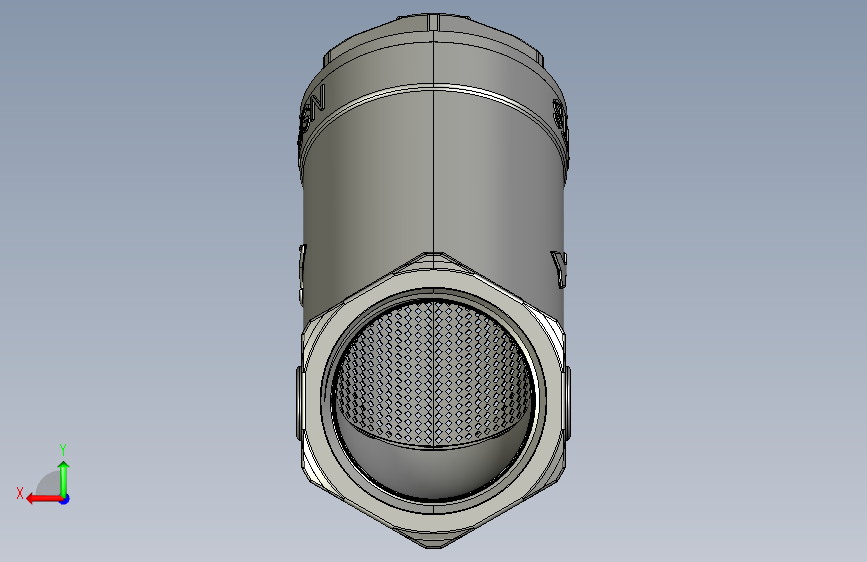Click the red X axis arrow of triad
This screenshot has width=867, height=562.
43,499
